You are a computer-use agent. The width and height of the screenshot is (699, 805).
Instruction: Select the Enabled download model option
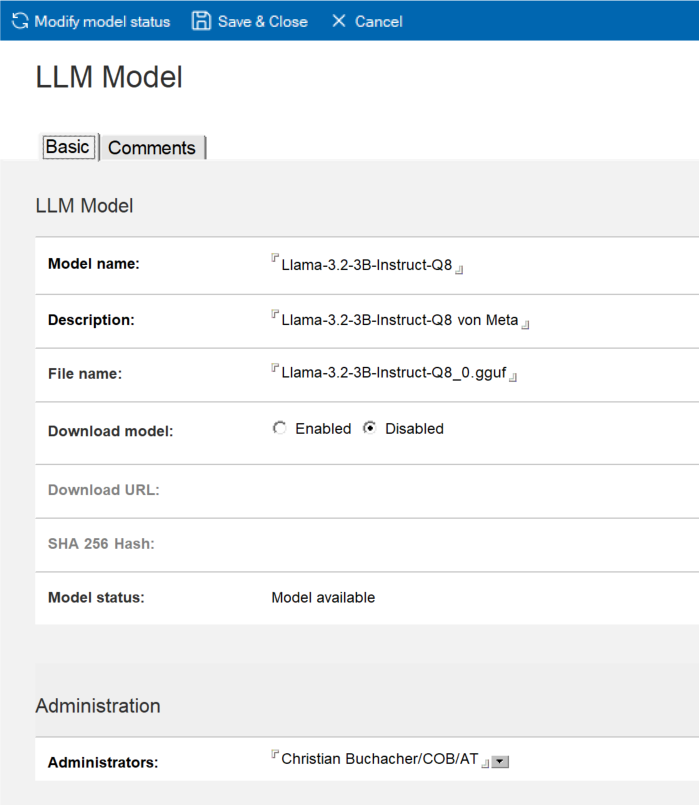click(279, 429)
